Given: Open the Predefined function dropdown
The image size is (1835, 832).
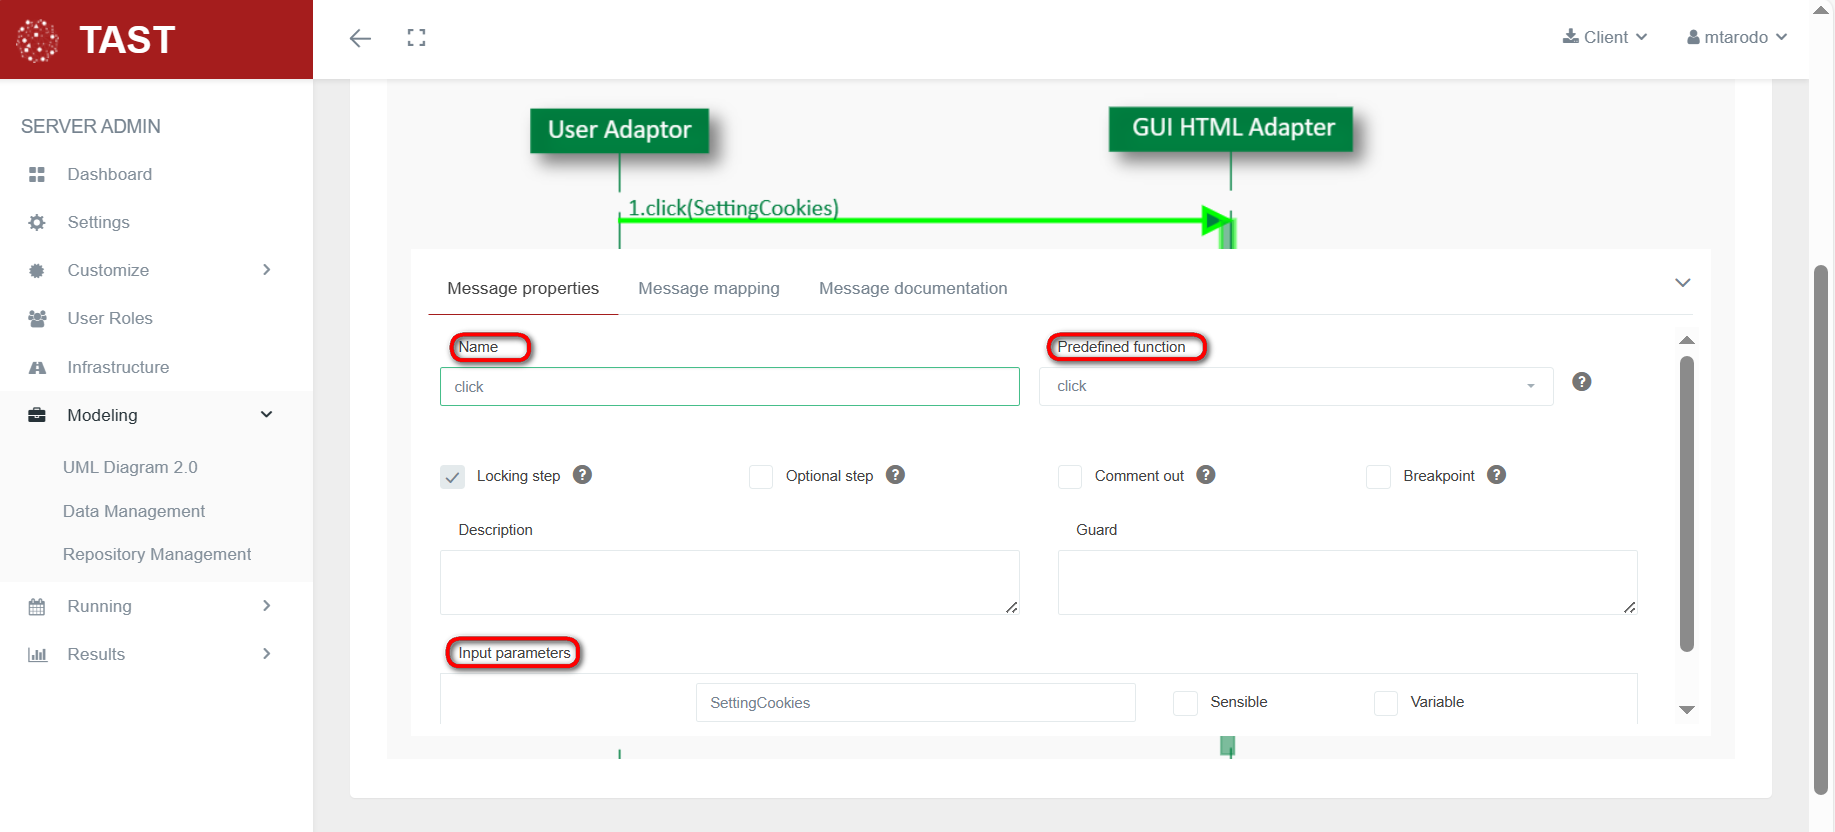Looking at the screenshot, I should coord(1295,386).
